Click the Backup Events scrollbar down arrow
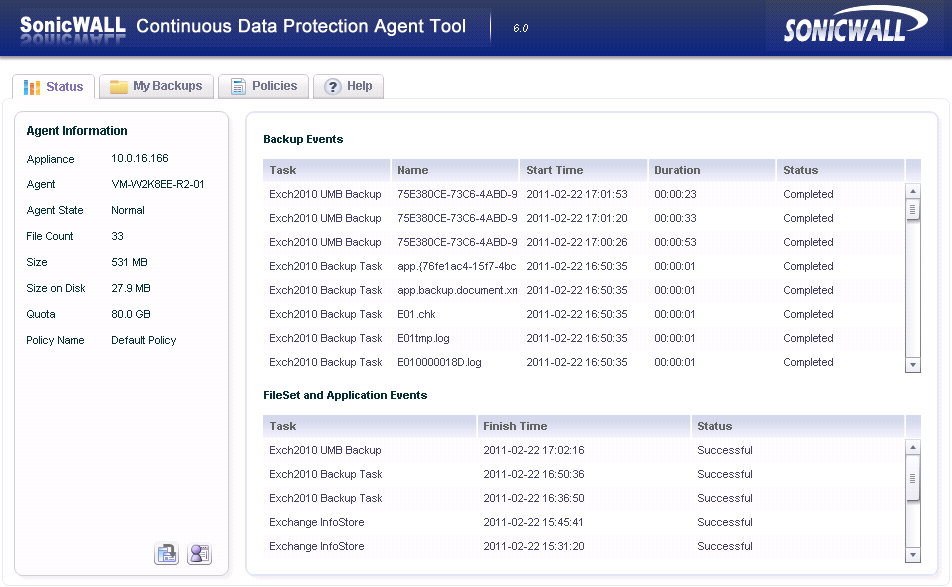This screenshot has width=952, height=587. 913,365
